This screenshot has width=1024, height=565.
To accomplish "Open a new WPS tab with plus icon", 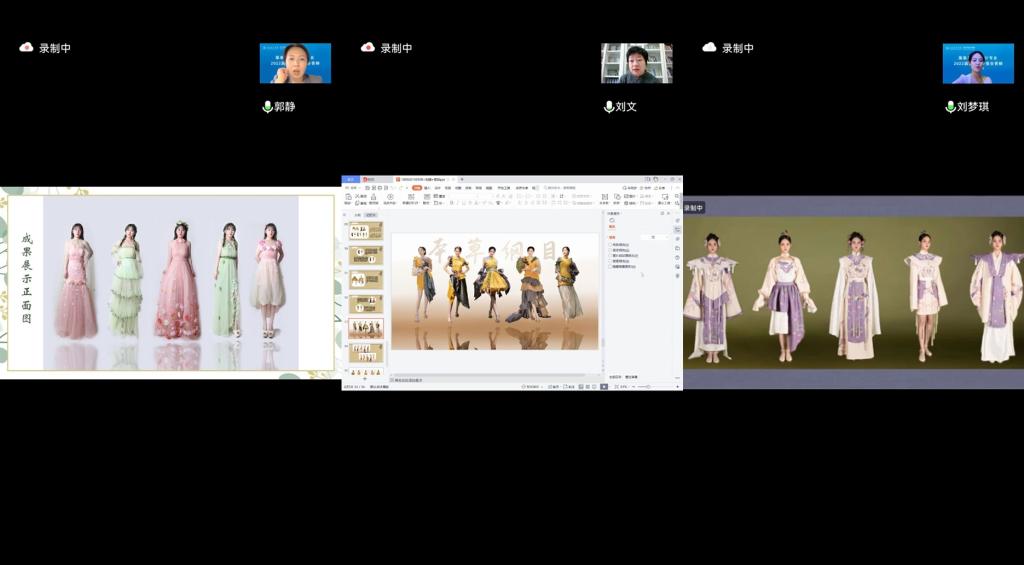I will tap(462, 179).
